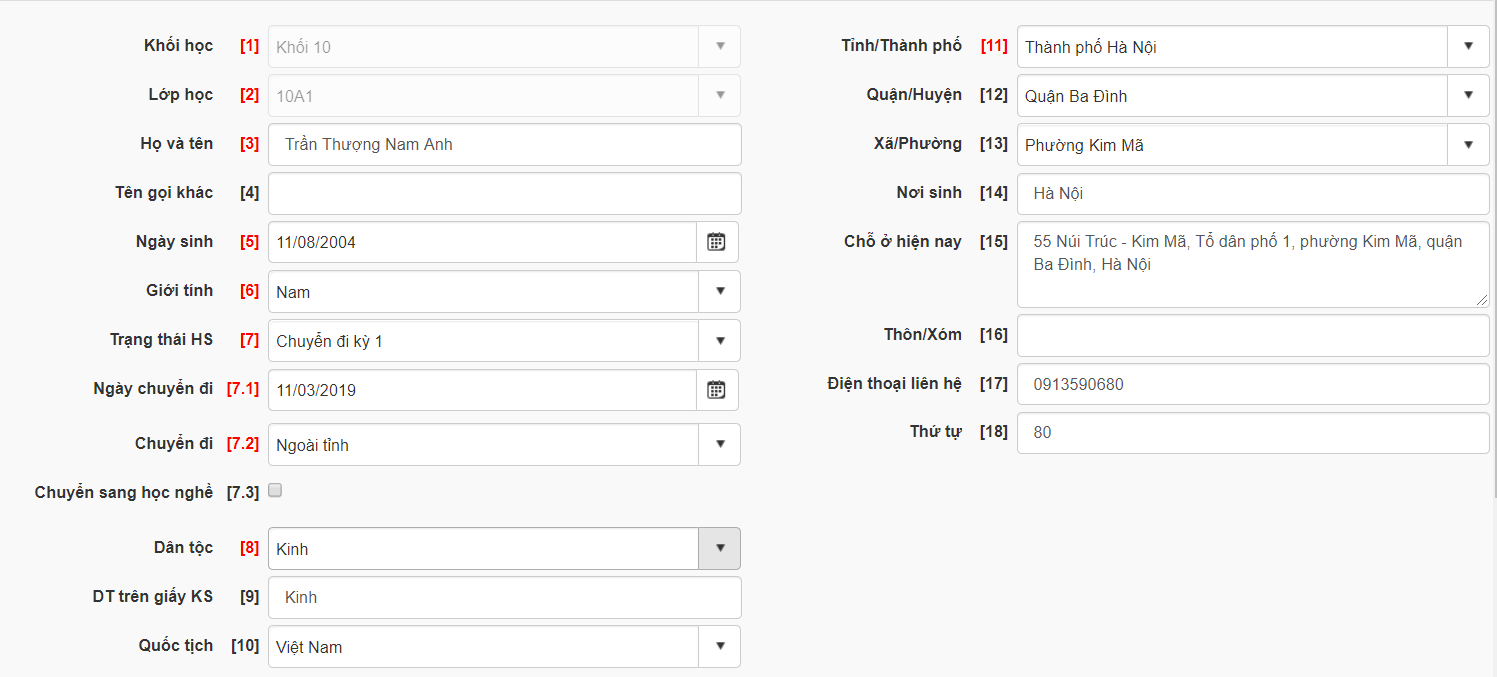Open the Ngày chuyển đi calendar picker

point(716,390)
